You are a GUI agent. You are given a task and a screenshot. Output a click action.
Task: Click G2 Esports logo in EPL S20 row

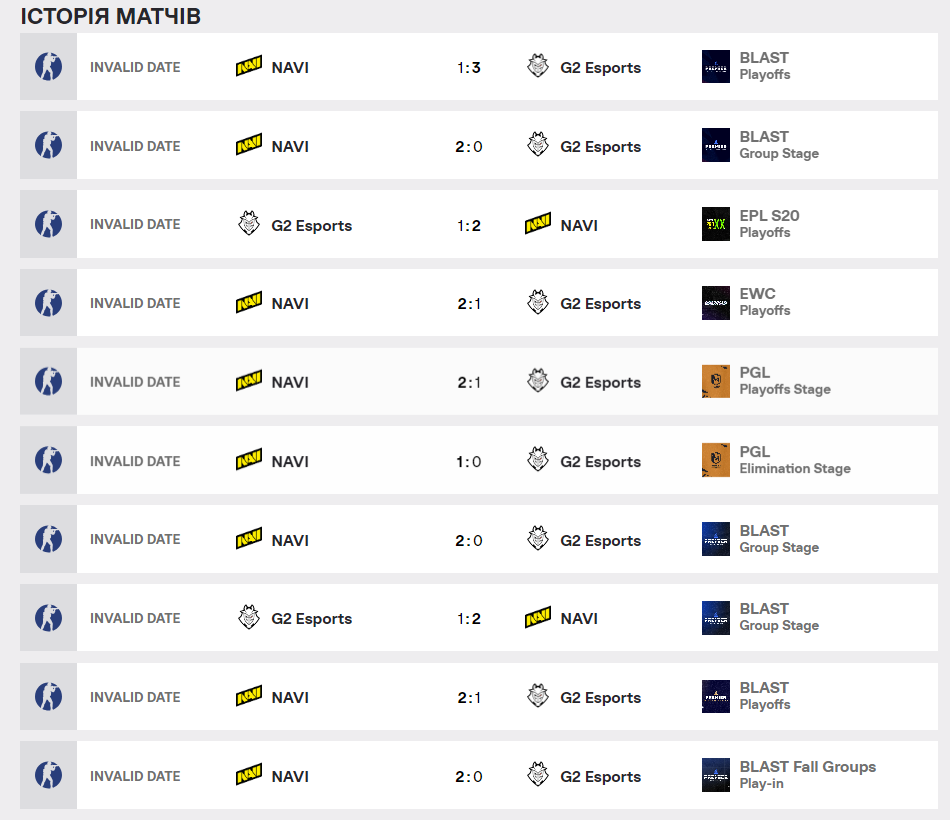pos(248,224)
